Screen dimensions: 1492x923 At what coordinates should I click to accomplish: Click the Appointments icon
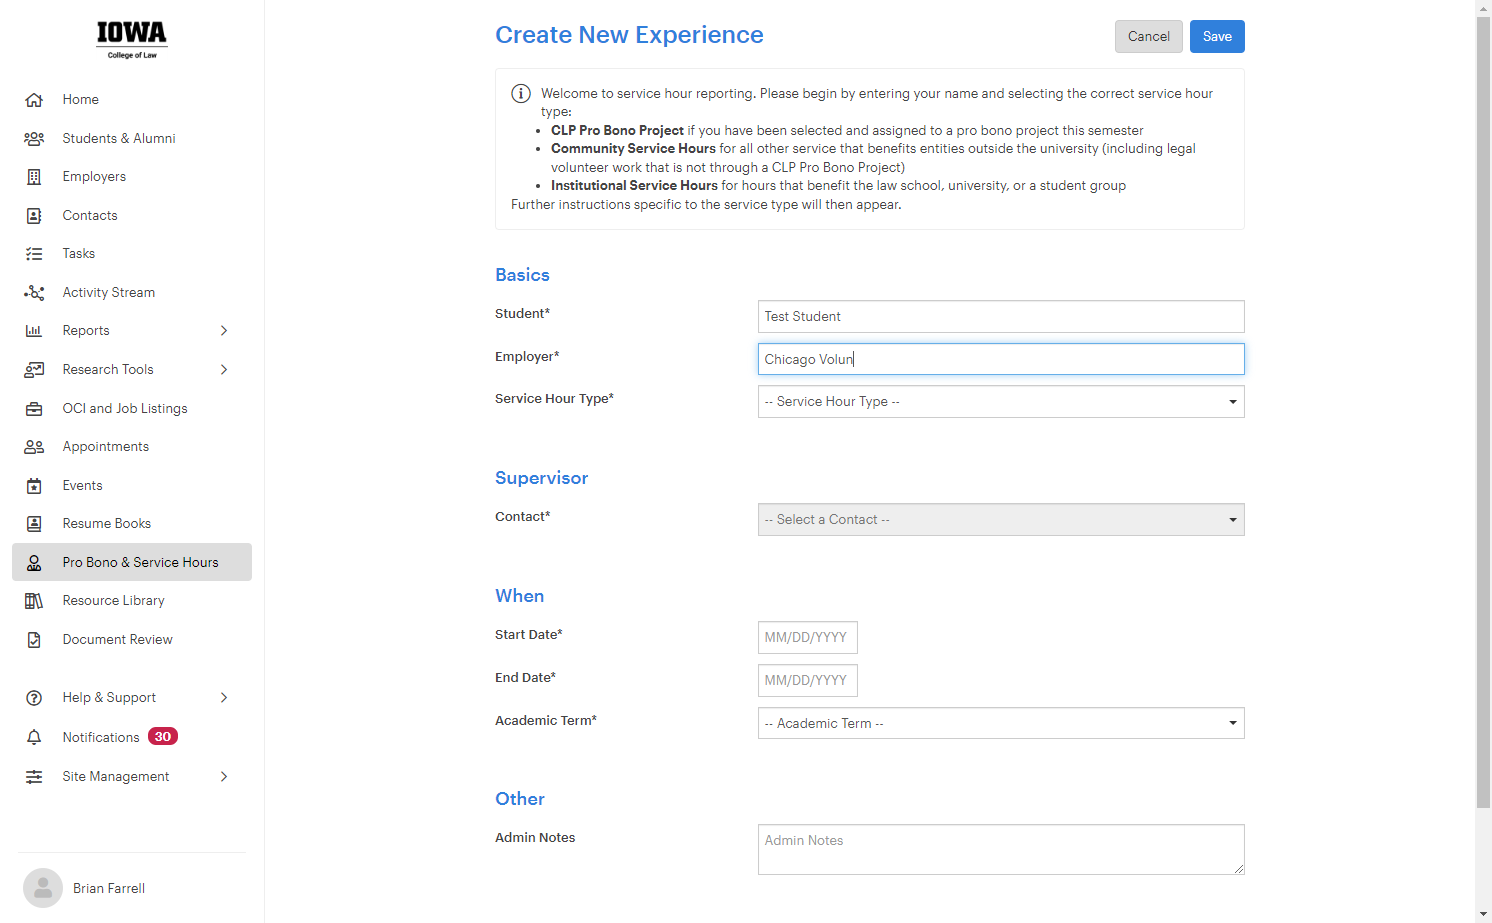pyautogui.click(x=34, y=447)
